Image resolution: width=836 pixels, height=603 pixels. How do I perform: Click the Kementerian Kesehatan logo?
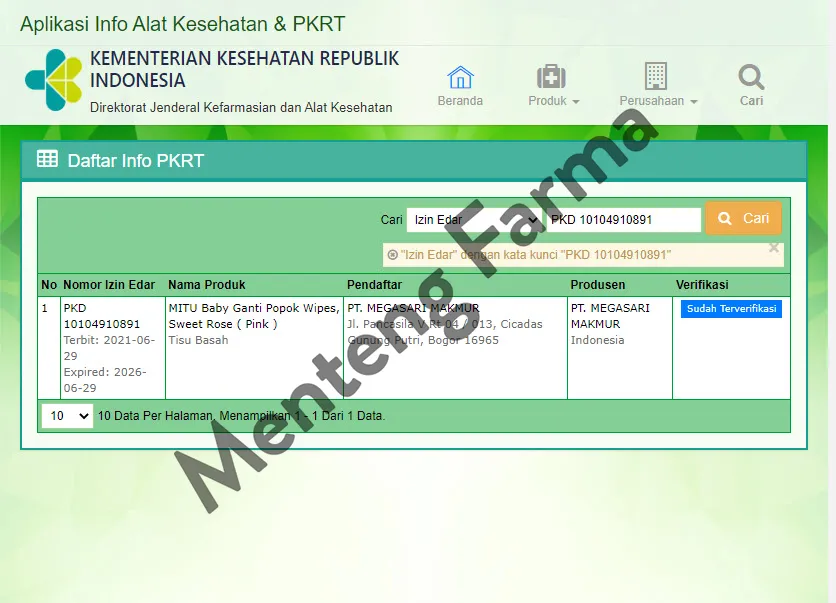(54, 80)
